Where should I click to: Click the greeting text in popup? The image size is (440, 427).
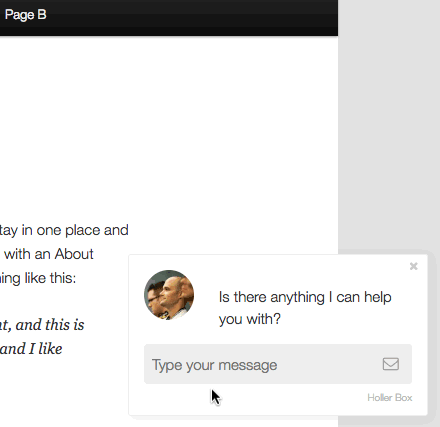305,308
